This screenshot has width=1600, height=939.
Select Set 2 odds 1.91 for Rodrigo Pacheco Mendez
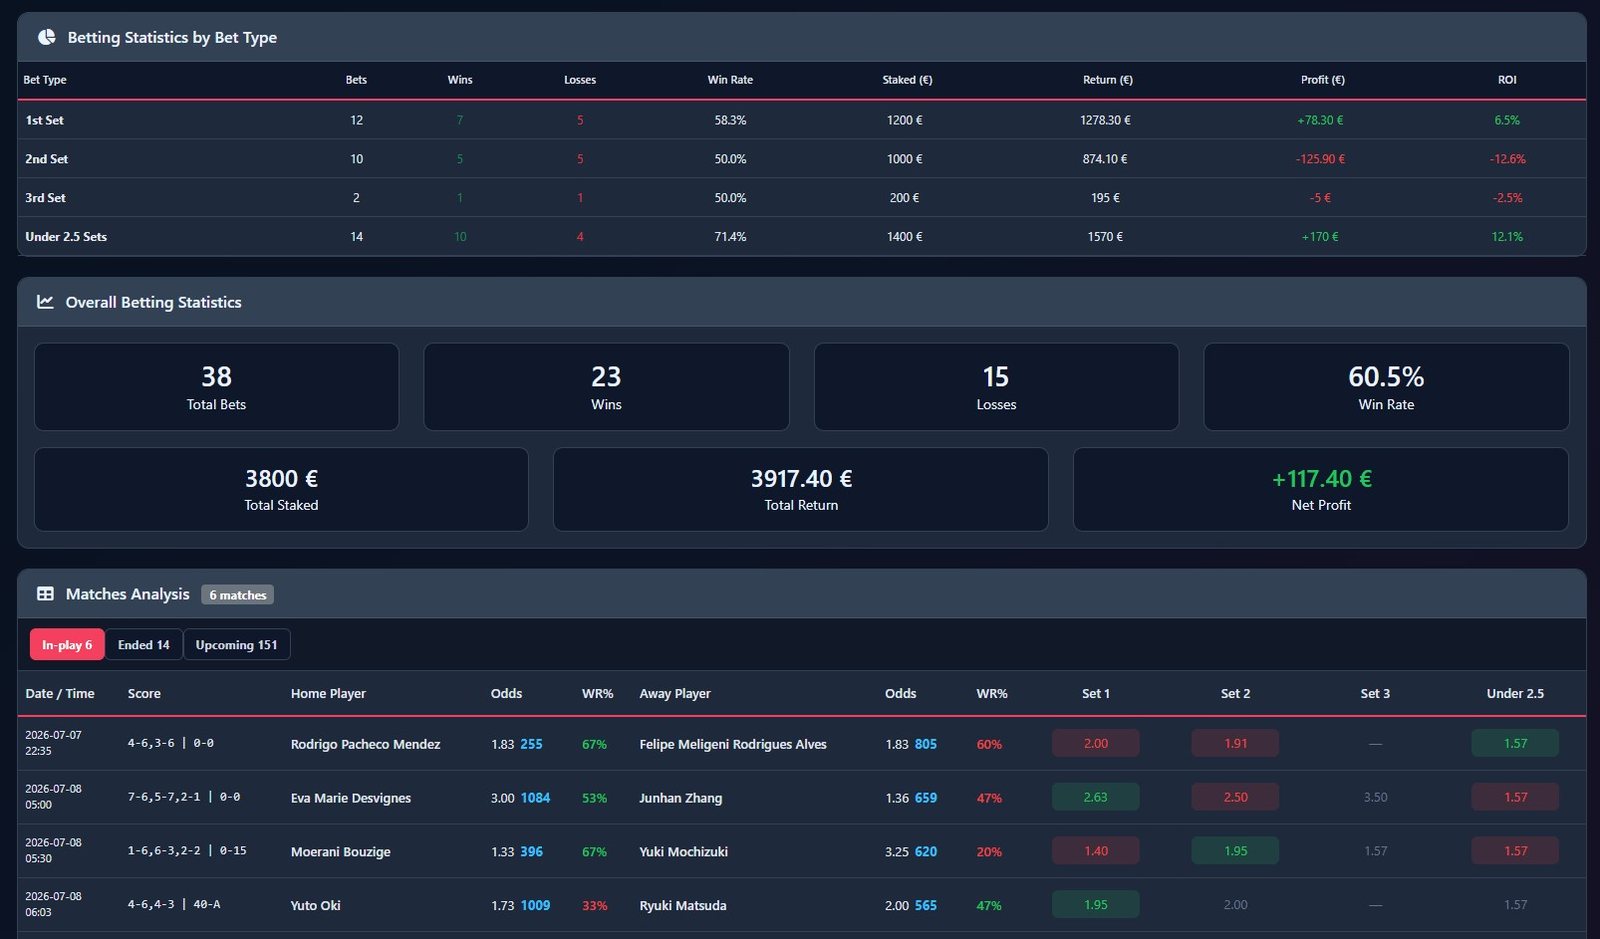[x=1235, y=743]
